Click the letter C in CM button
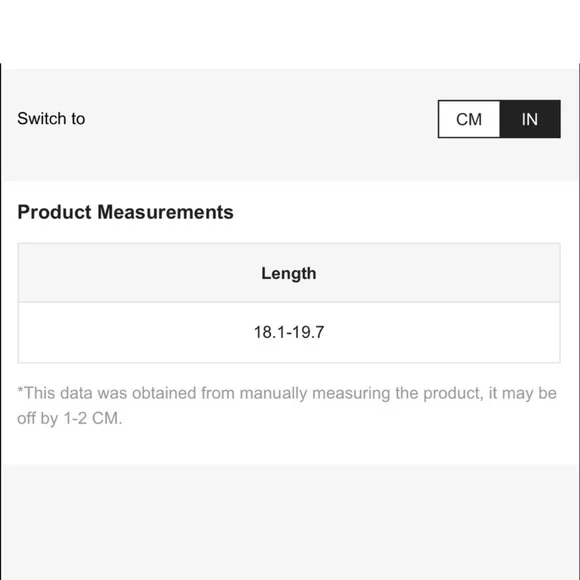Screen dimensions: 580x580 (462, 119)
